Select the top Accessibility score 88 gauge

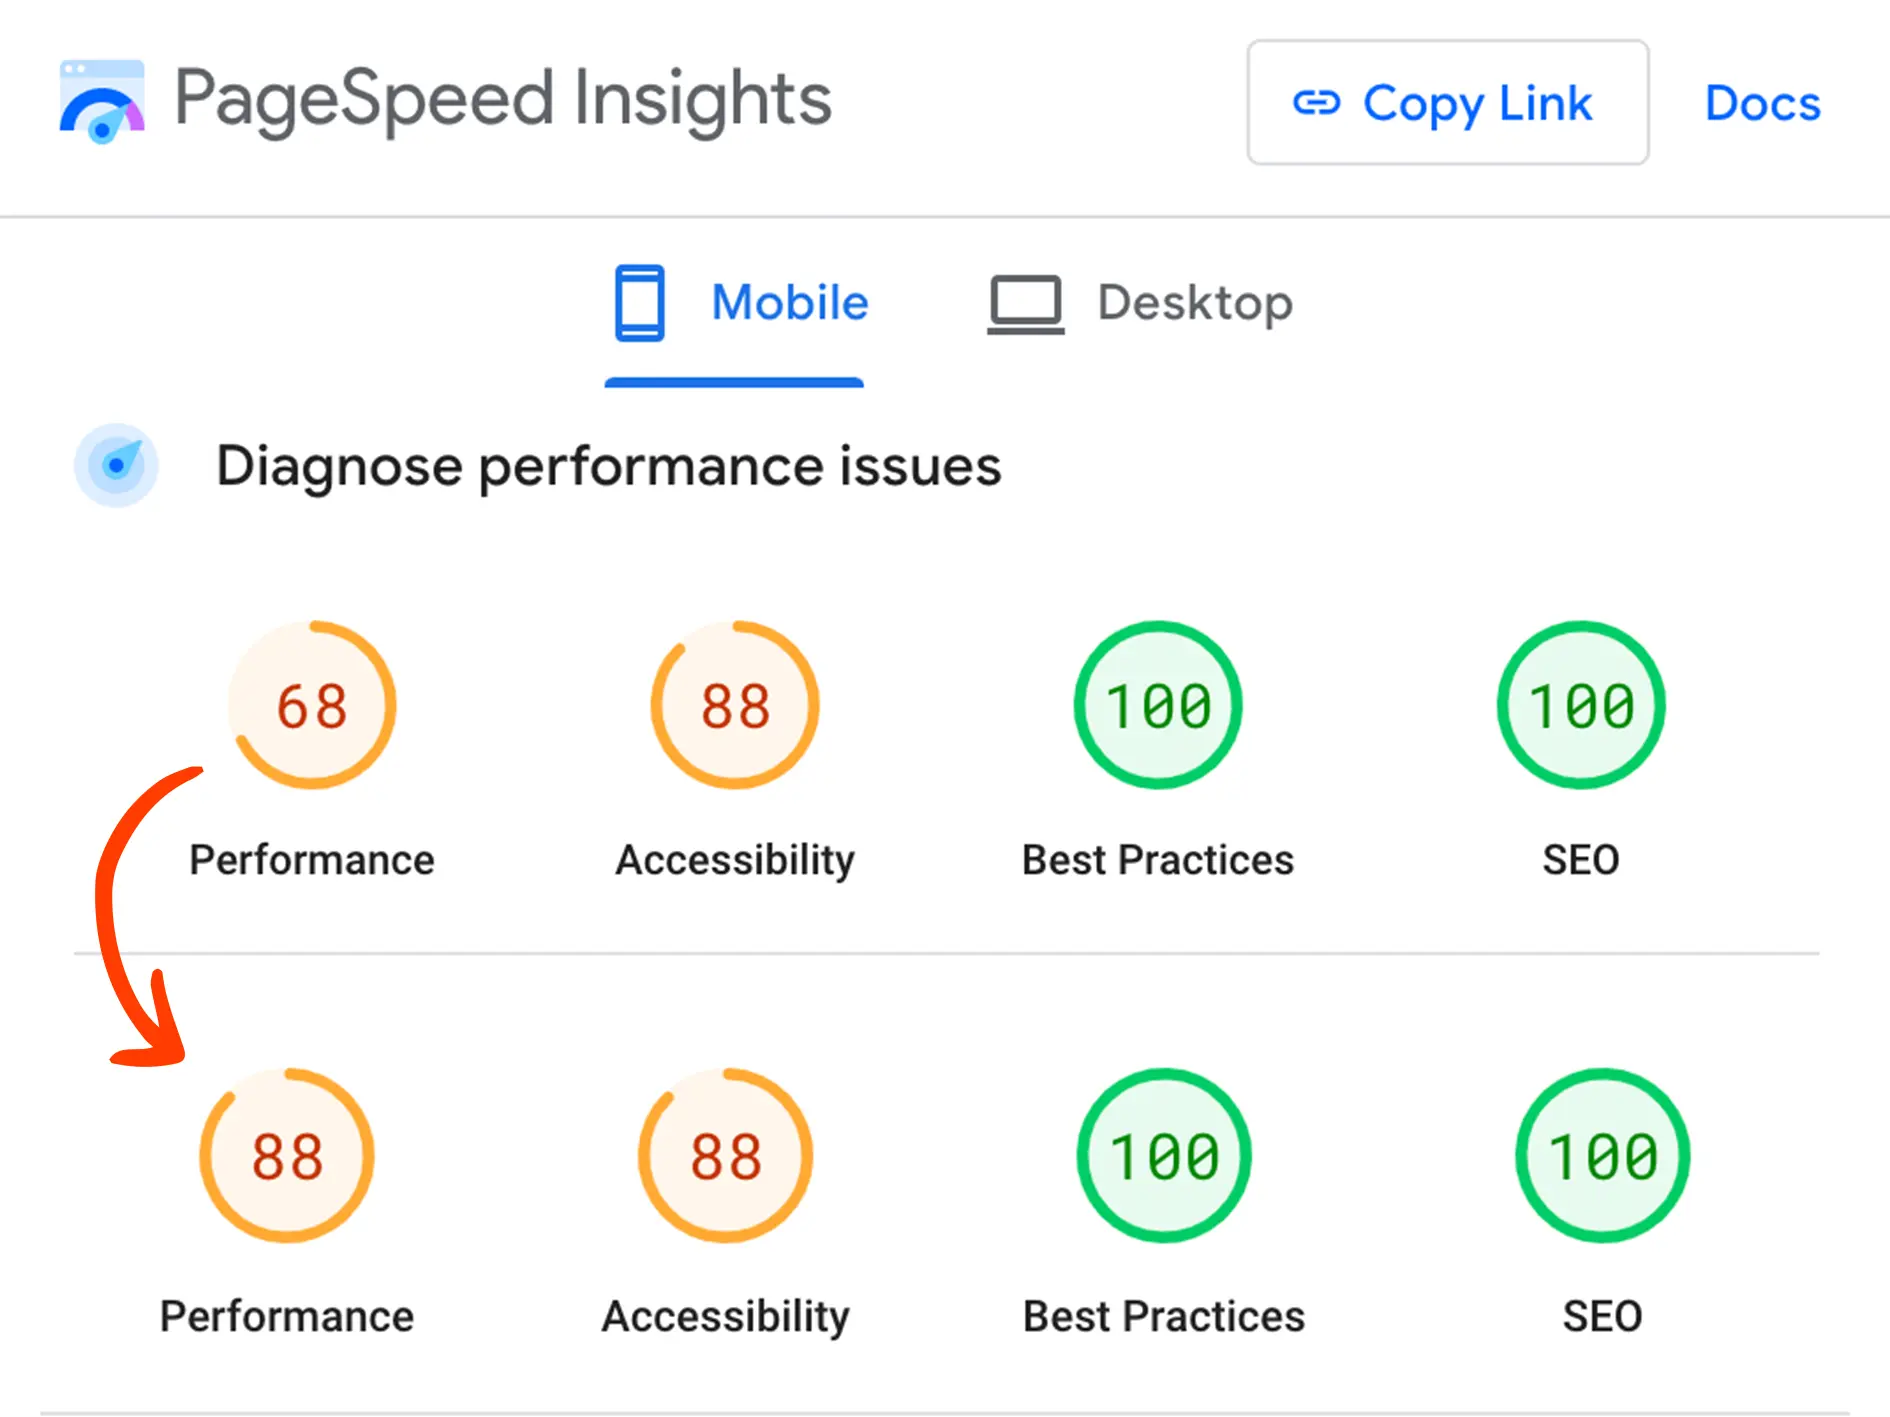tap(735, 706)
